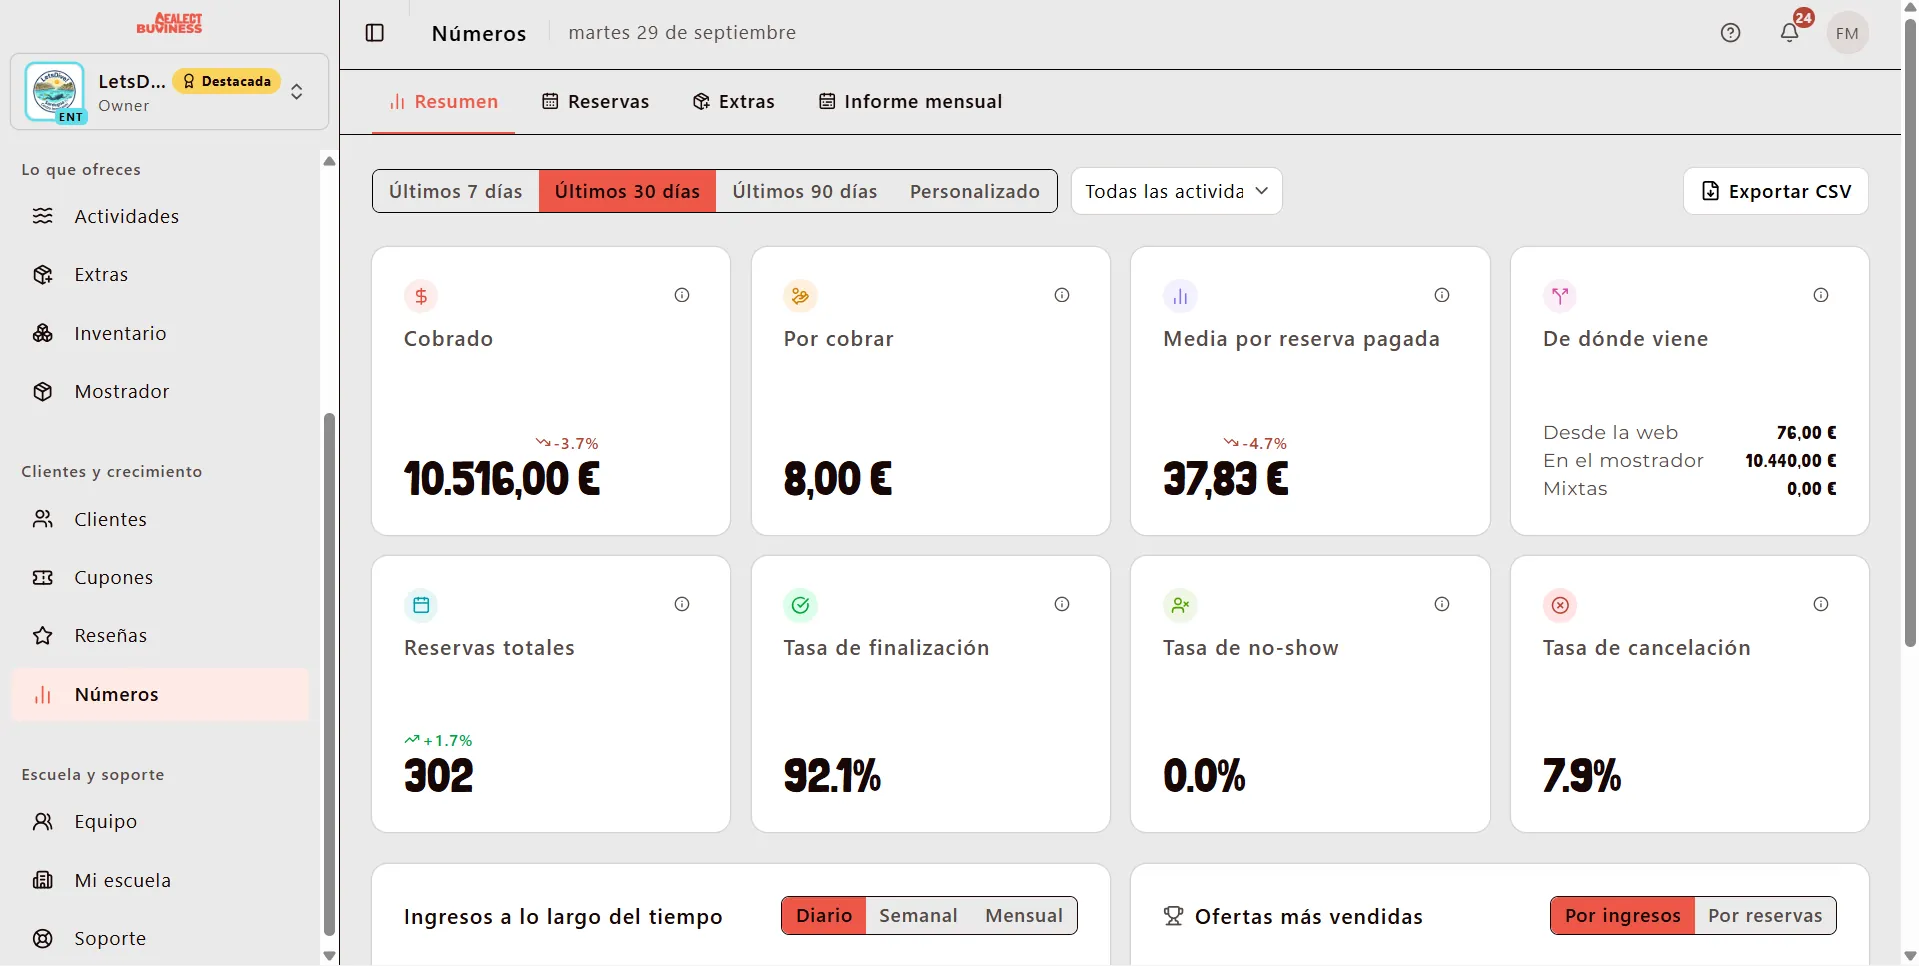This screenshot has width=1919, height=966.
Task: Click the LetsD school logo thumbnail
Action: tap(55, 92)
